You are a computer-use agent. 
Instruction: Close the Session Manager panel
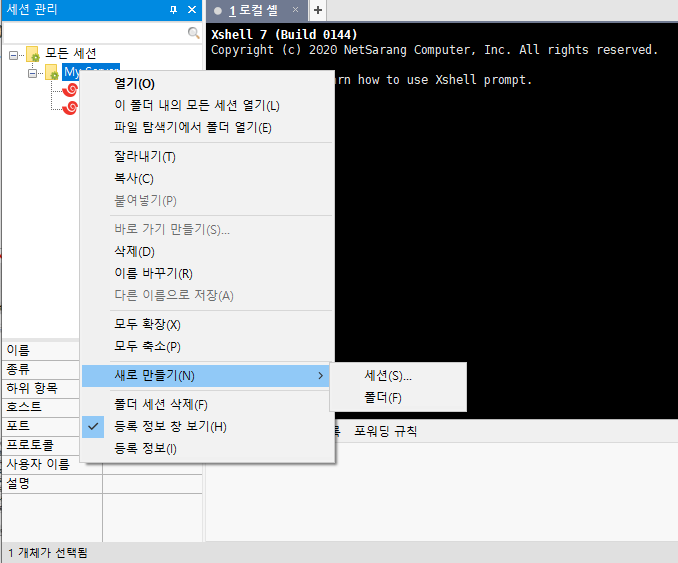(x=192, y=10)
